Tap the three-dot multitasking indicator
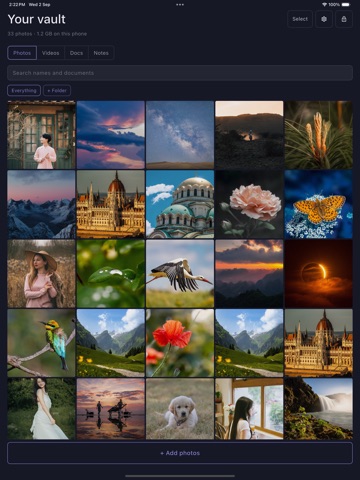 (x=180, y=5)
